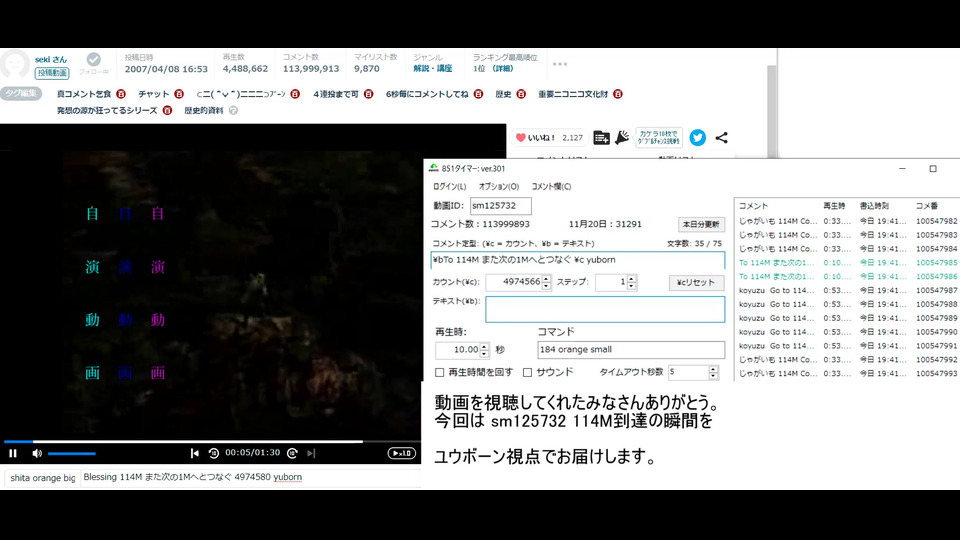Viewport: 960px width, 540px height.
Task: Click the follow checkmark icon next to seki
Action: click(94, 59)
